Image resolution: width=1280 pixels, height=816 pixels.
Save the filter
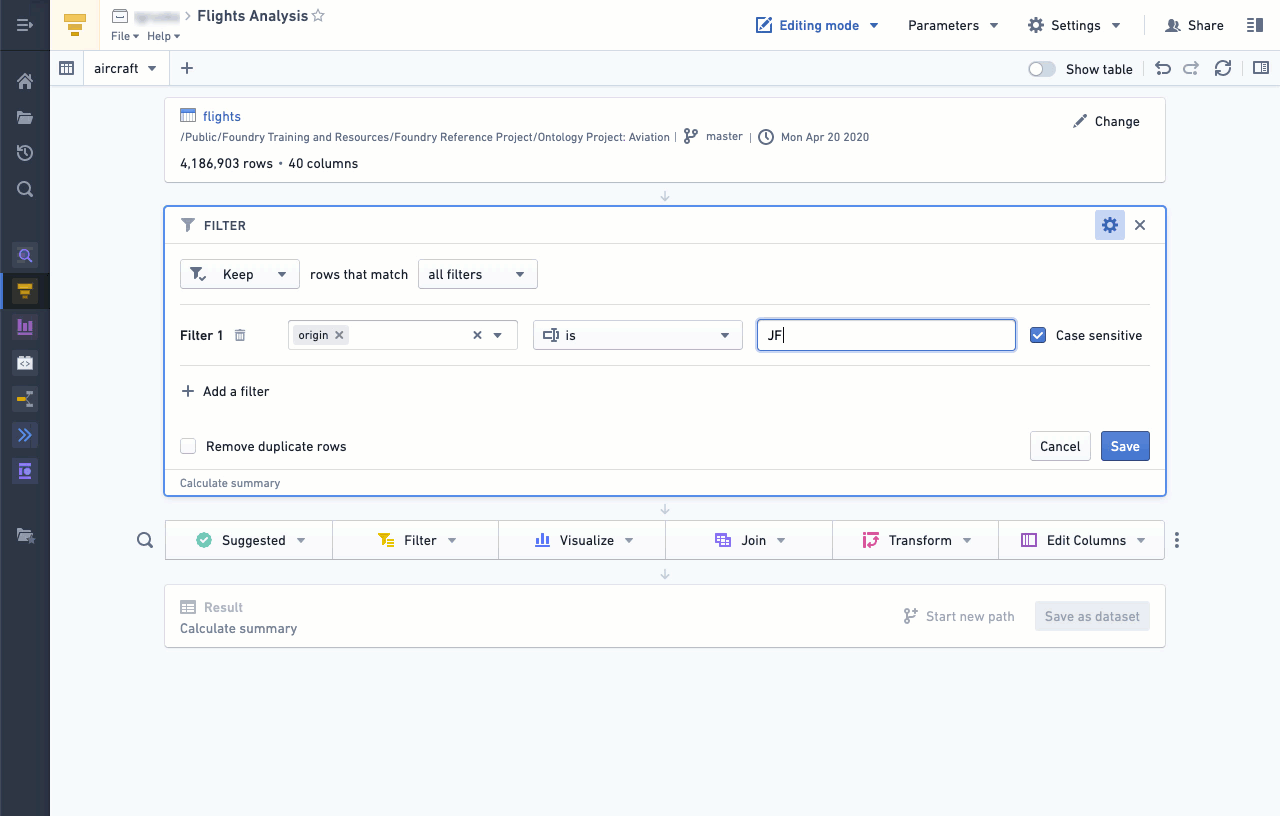tap(1125, 446)
